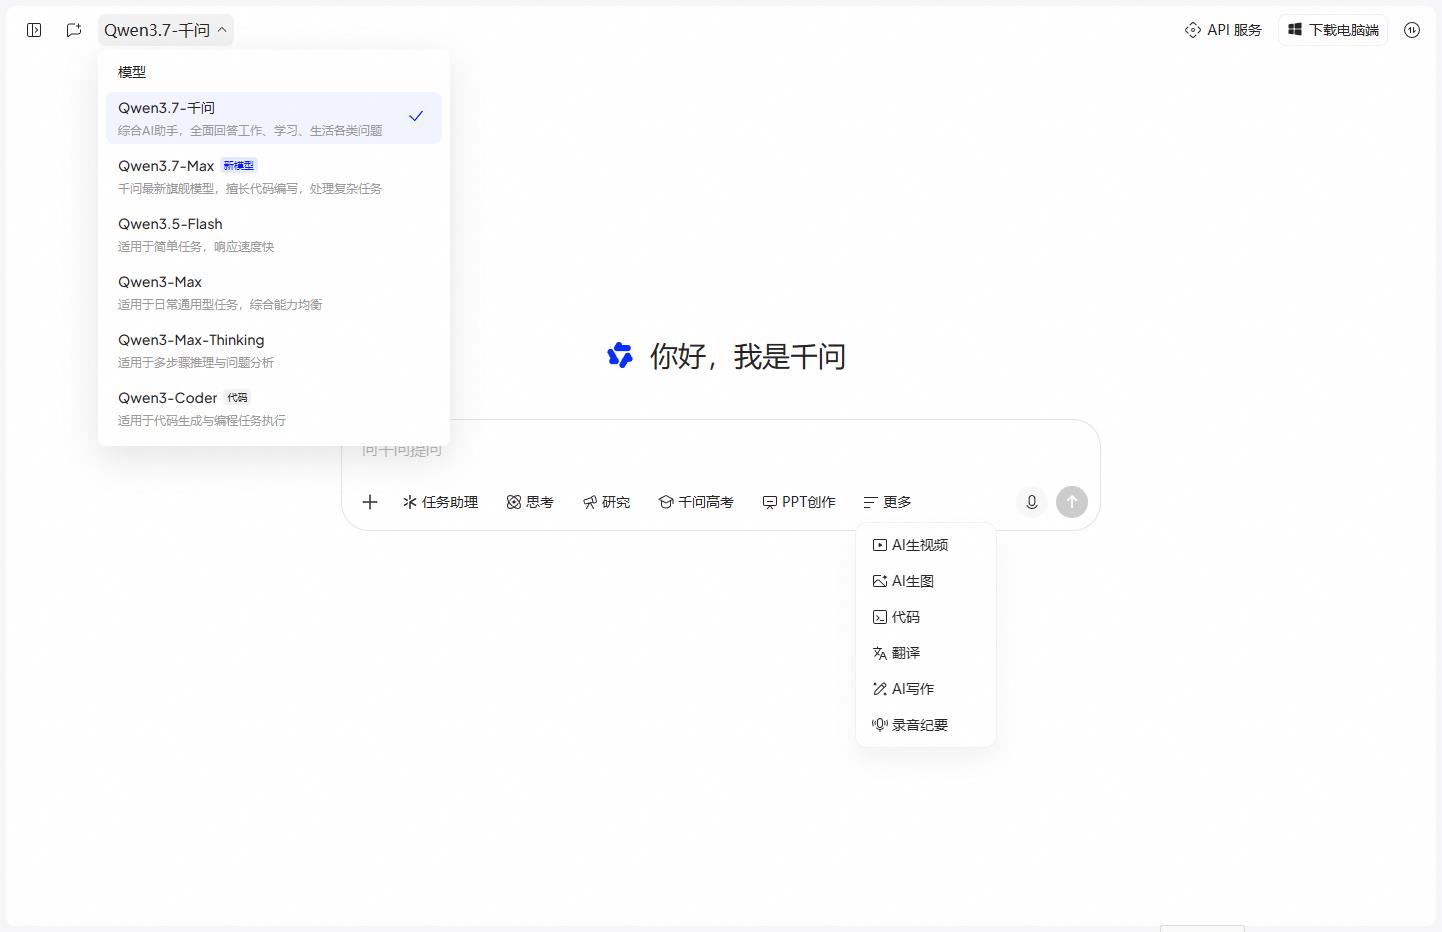
Task: Click description 适用于多步骤推理与问题分析
Action: point(196,363)
